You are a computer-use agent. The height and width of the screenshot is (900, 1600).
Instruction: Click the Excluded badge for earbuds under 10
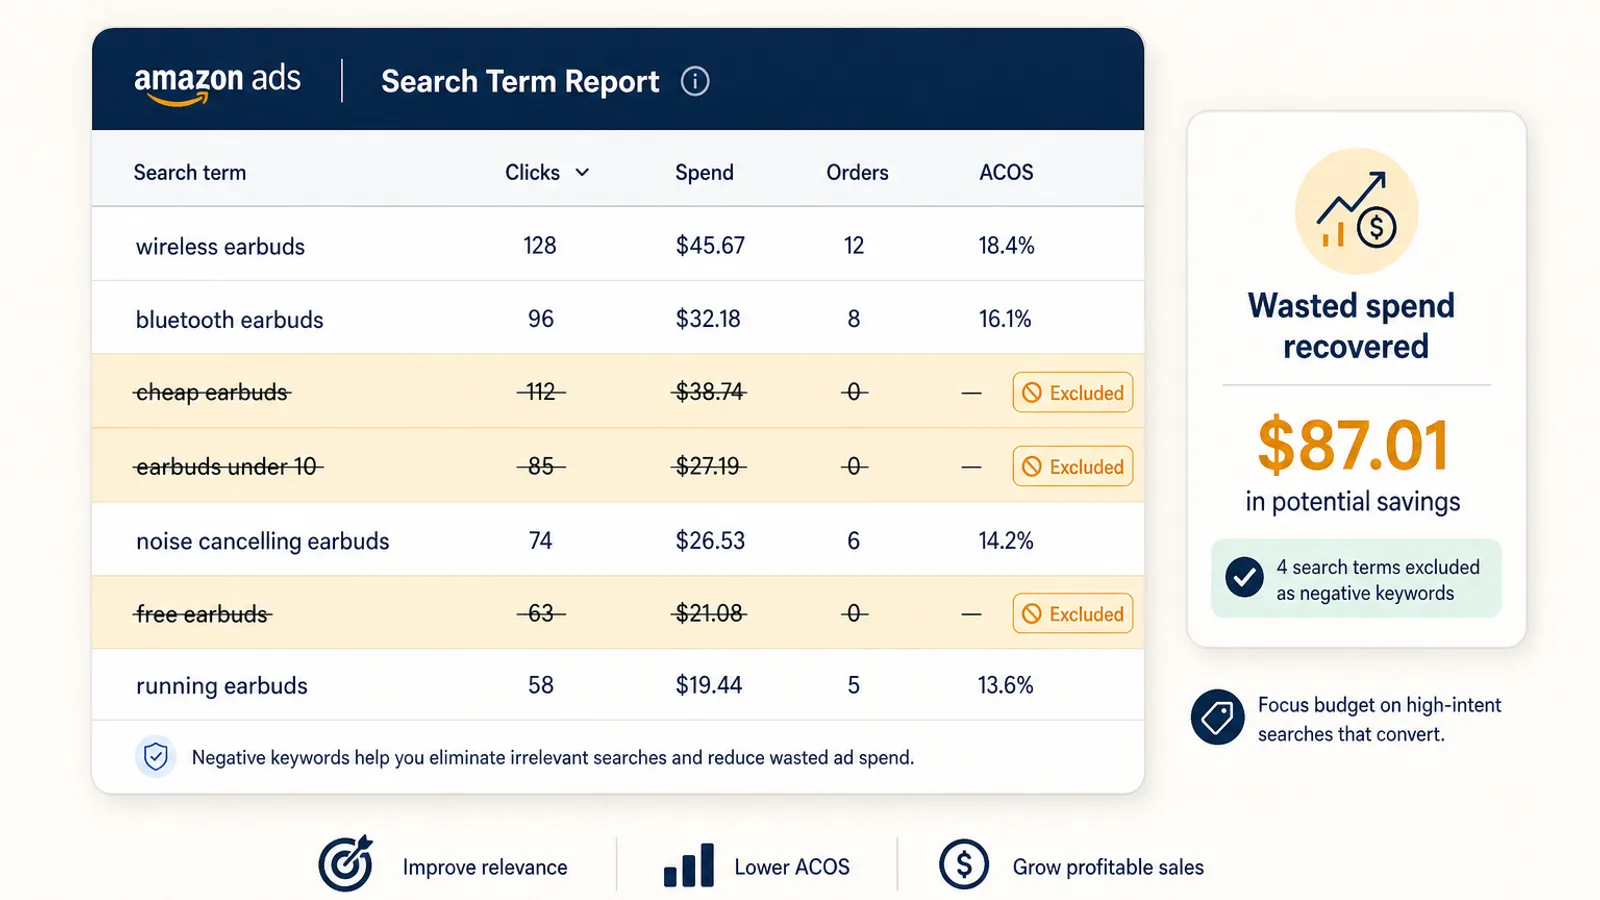(x=1073, y=467)
